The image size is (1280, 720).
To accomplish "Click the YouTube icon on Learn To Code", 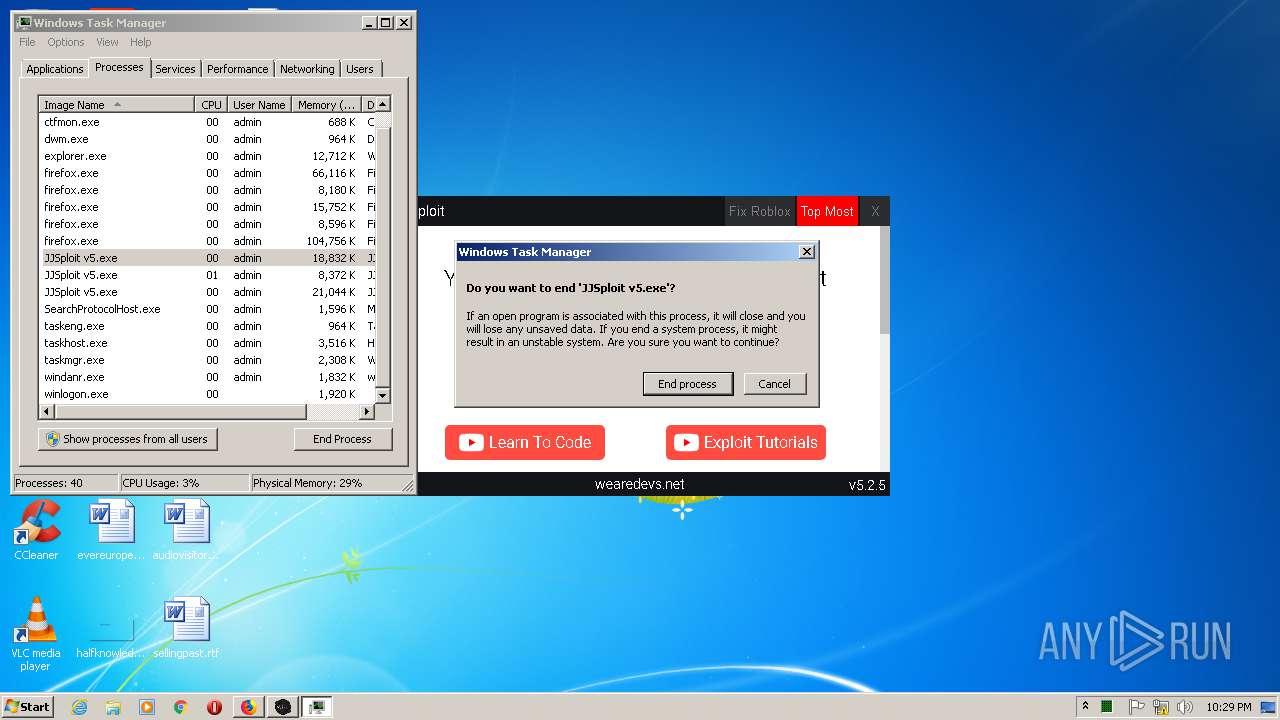I will click(x=471, y=442).
